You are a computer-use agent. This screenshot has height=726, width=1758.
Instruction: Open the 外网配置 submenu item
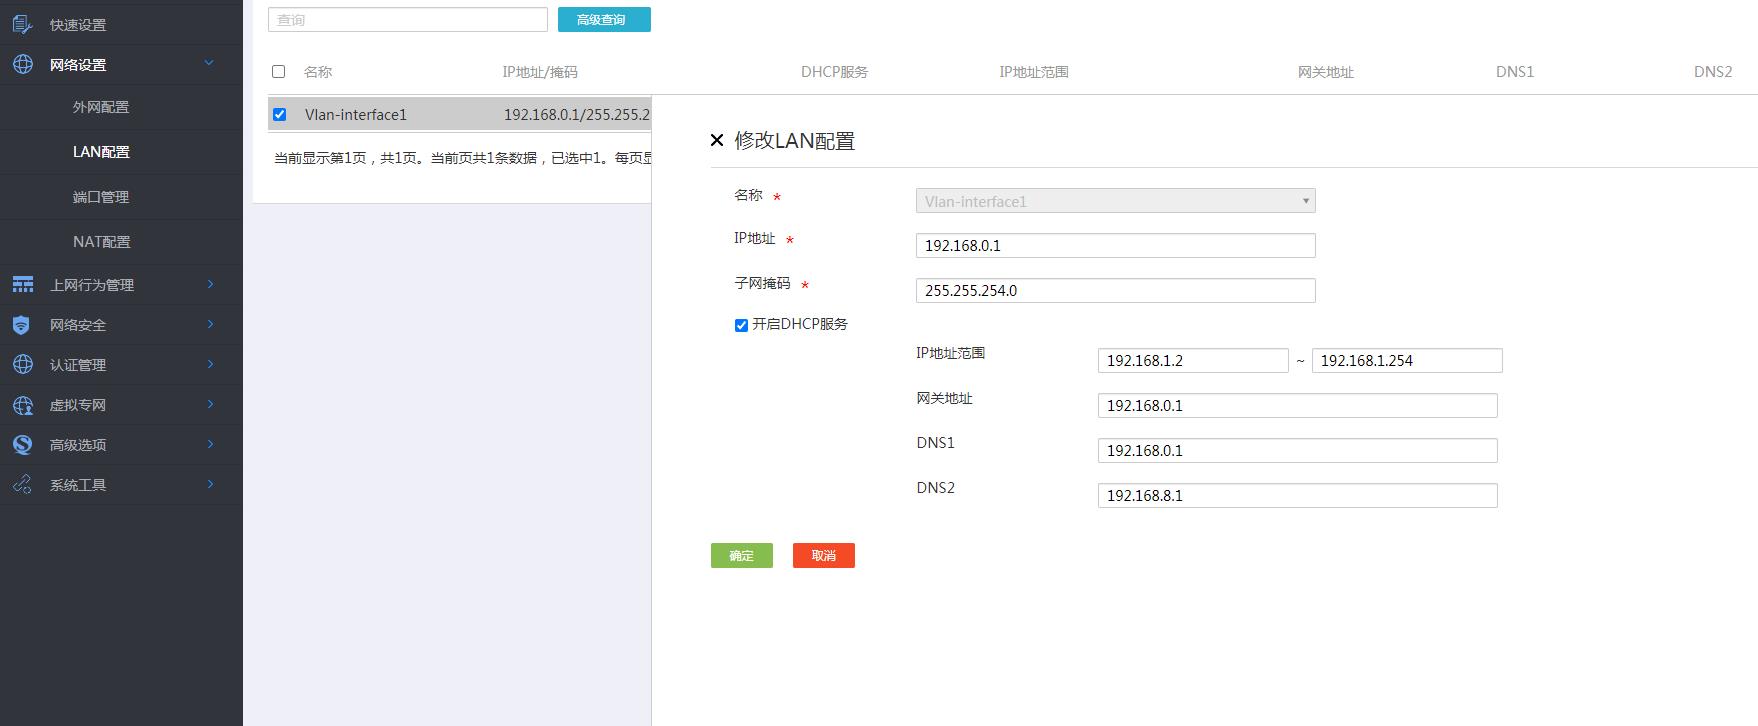(101, 107)
